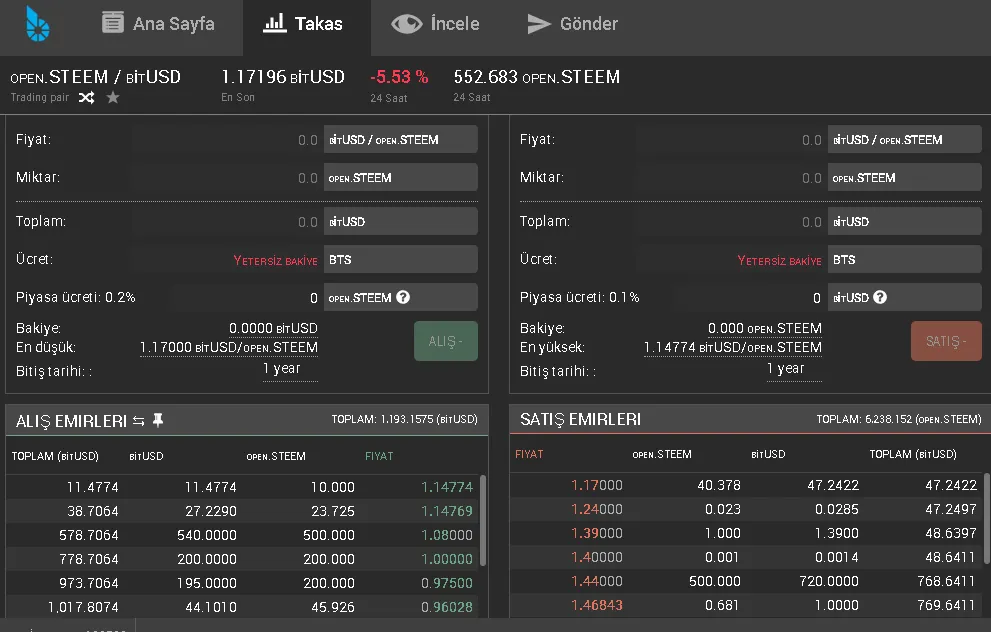Click the sell form Miktar input field

[730, 178]
